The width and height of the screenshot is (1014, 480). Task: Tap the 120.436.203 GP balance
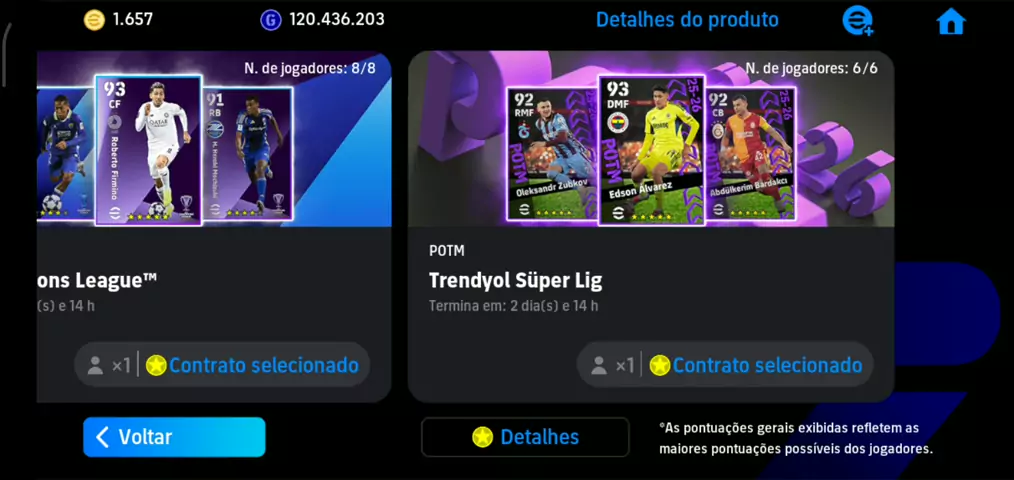(337, 19)
